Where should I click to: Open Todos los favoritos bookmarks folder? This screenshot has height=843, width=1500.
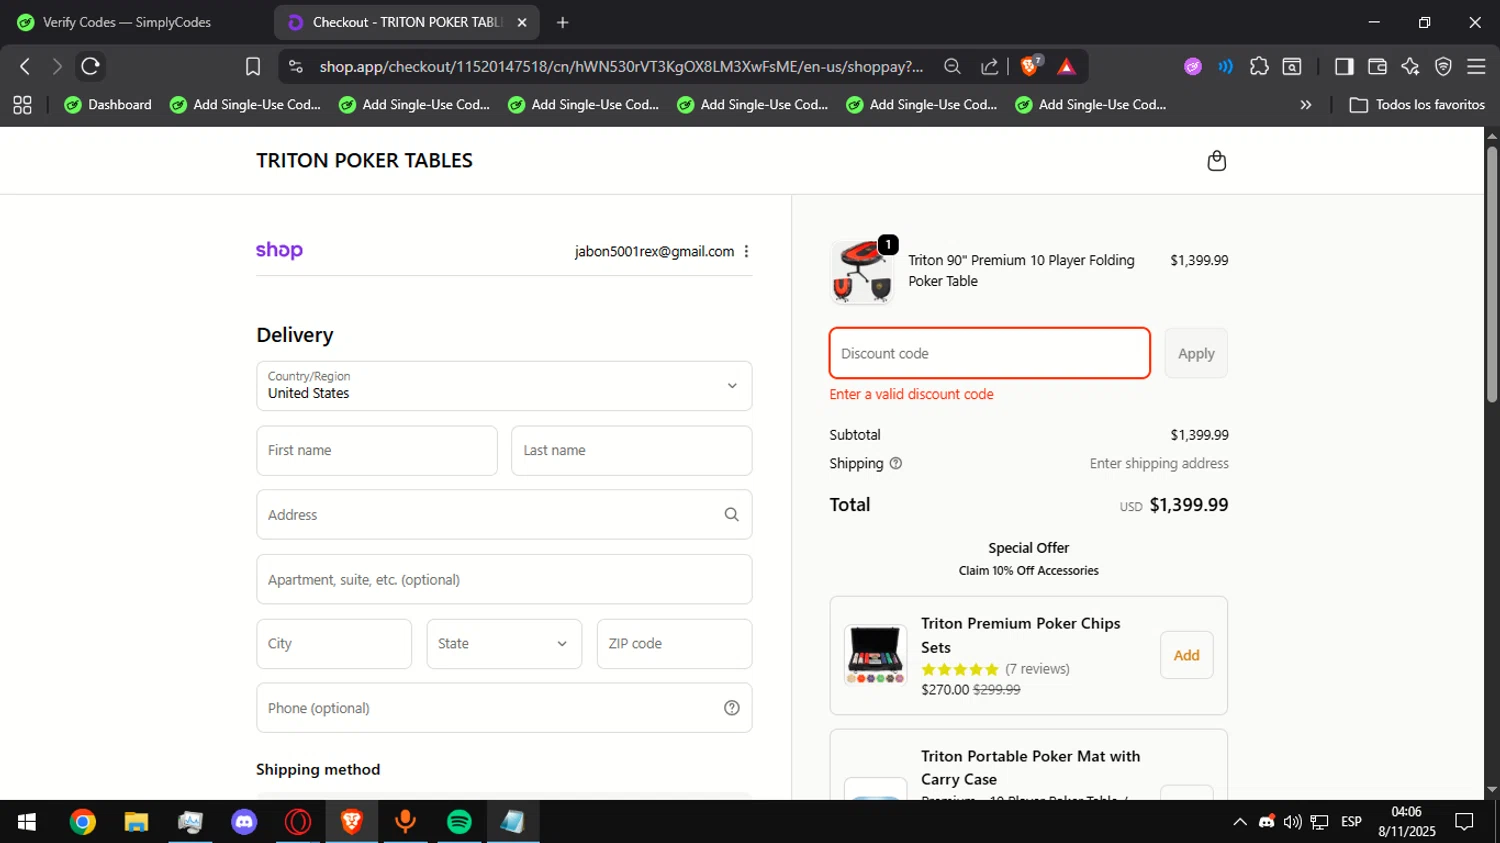click(1417, 105)
